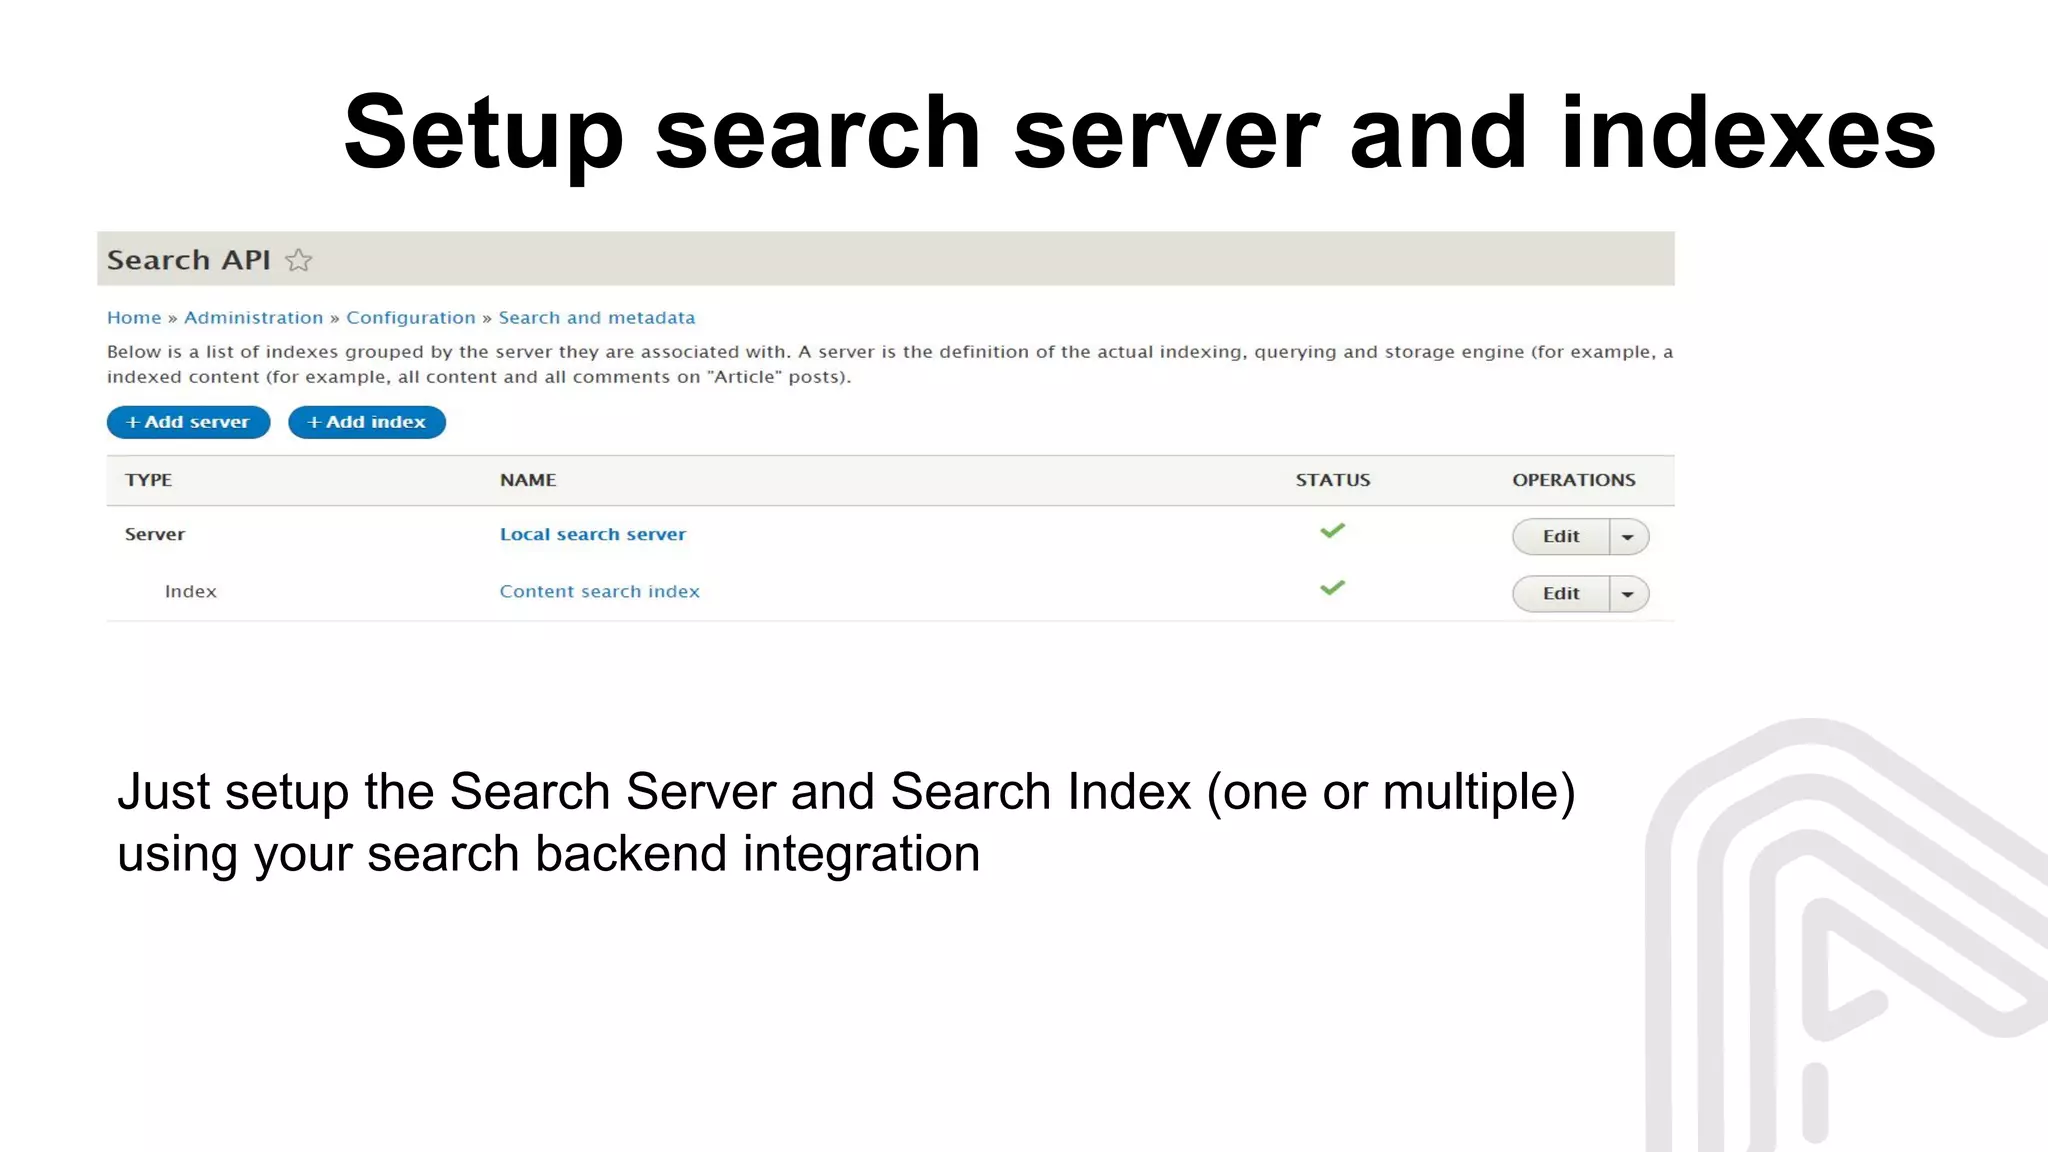Open Search and metadata breadcrumb

pos(597,317)
